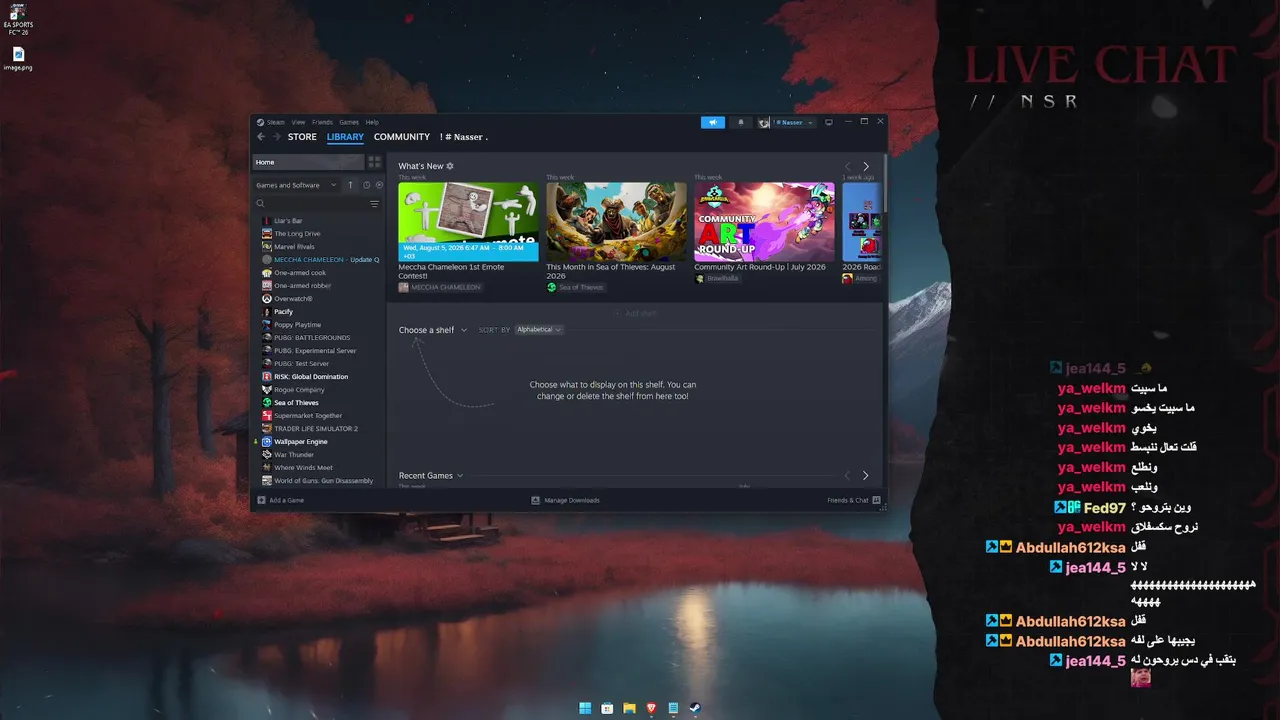Open the Steam menu
The height and width of the screenshot is (720, 1280).
pyautogui.click(x=275, y=122)
